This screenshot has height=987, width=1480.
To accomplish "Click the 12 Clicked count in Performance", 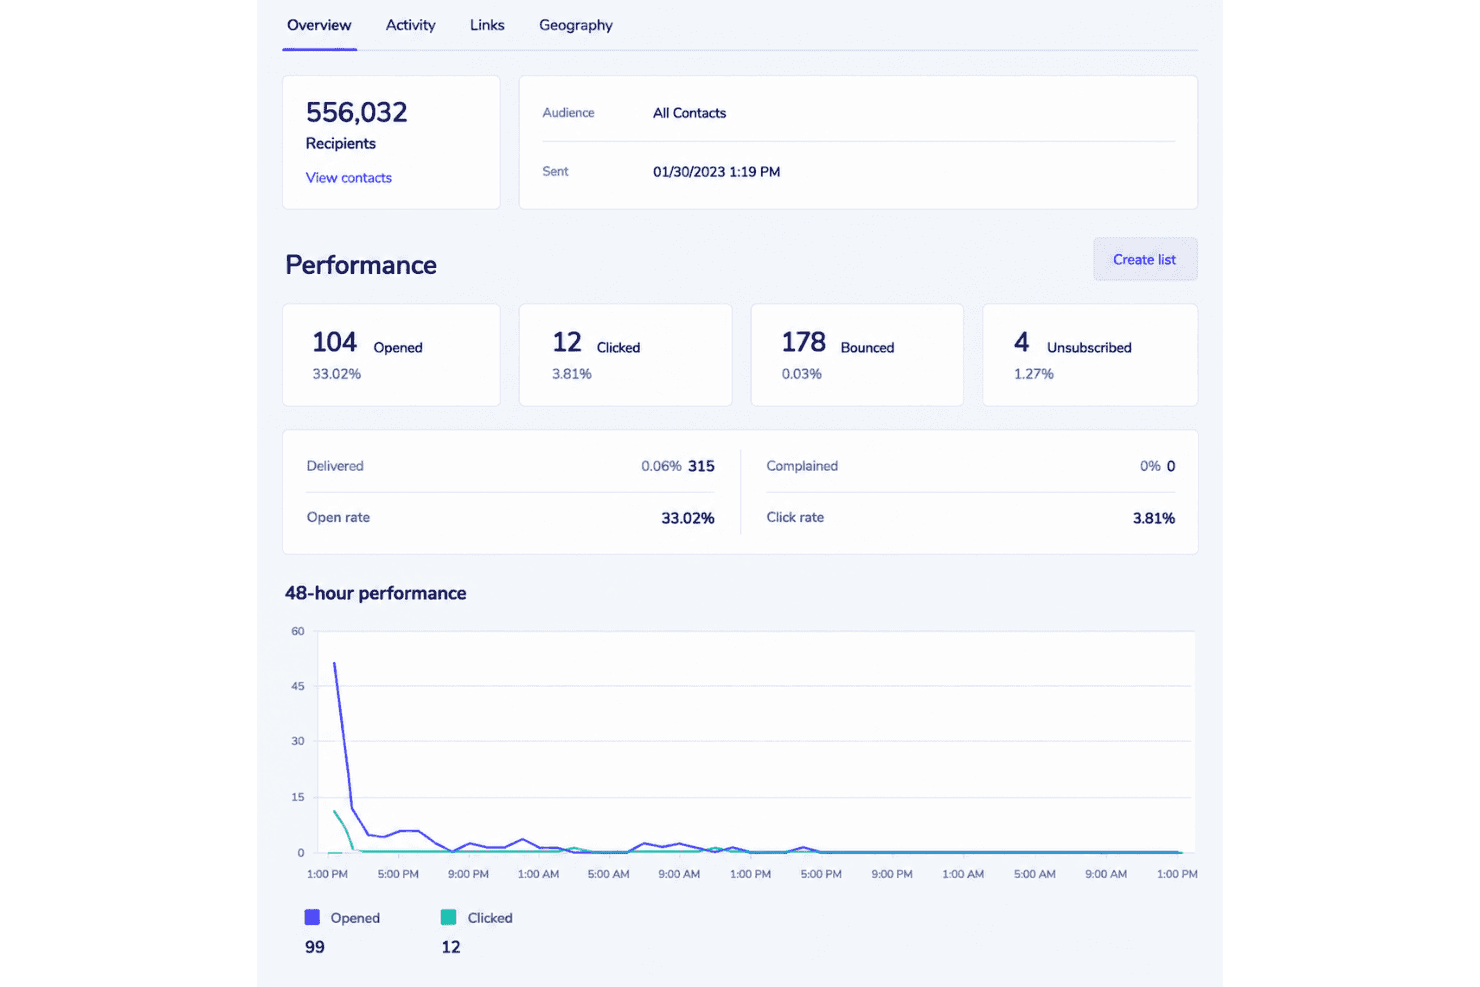I will (567, 342).
